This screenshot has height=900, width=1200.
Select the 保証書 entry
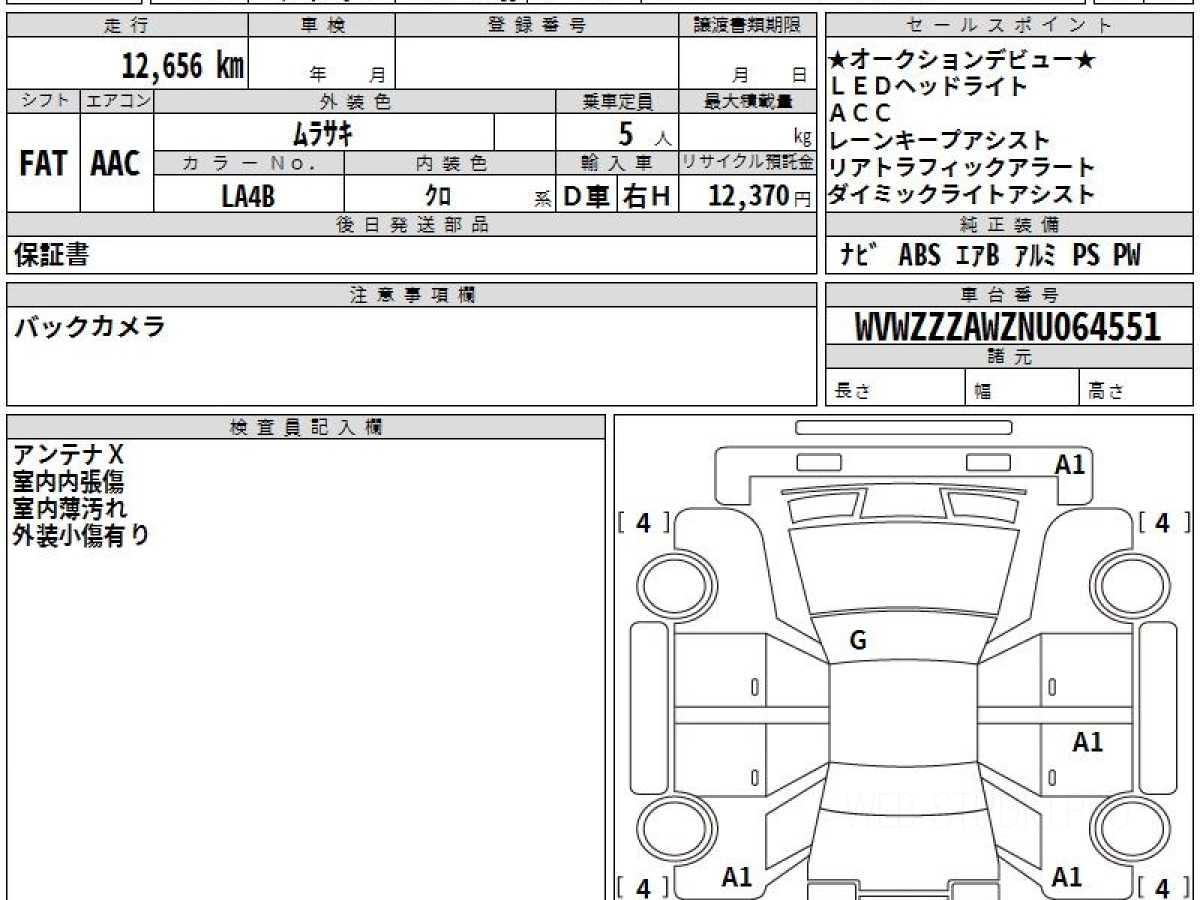(x=51, y=255)
